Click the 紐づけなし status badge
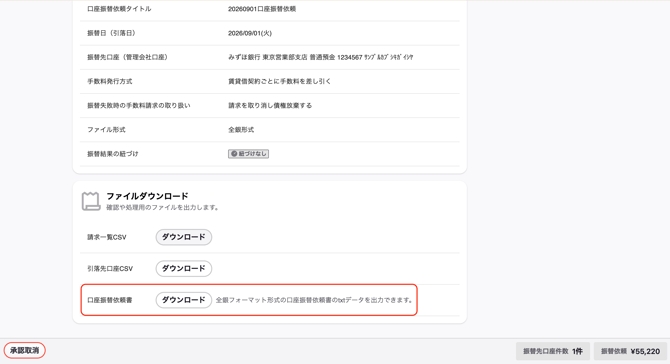 [248, 154]
